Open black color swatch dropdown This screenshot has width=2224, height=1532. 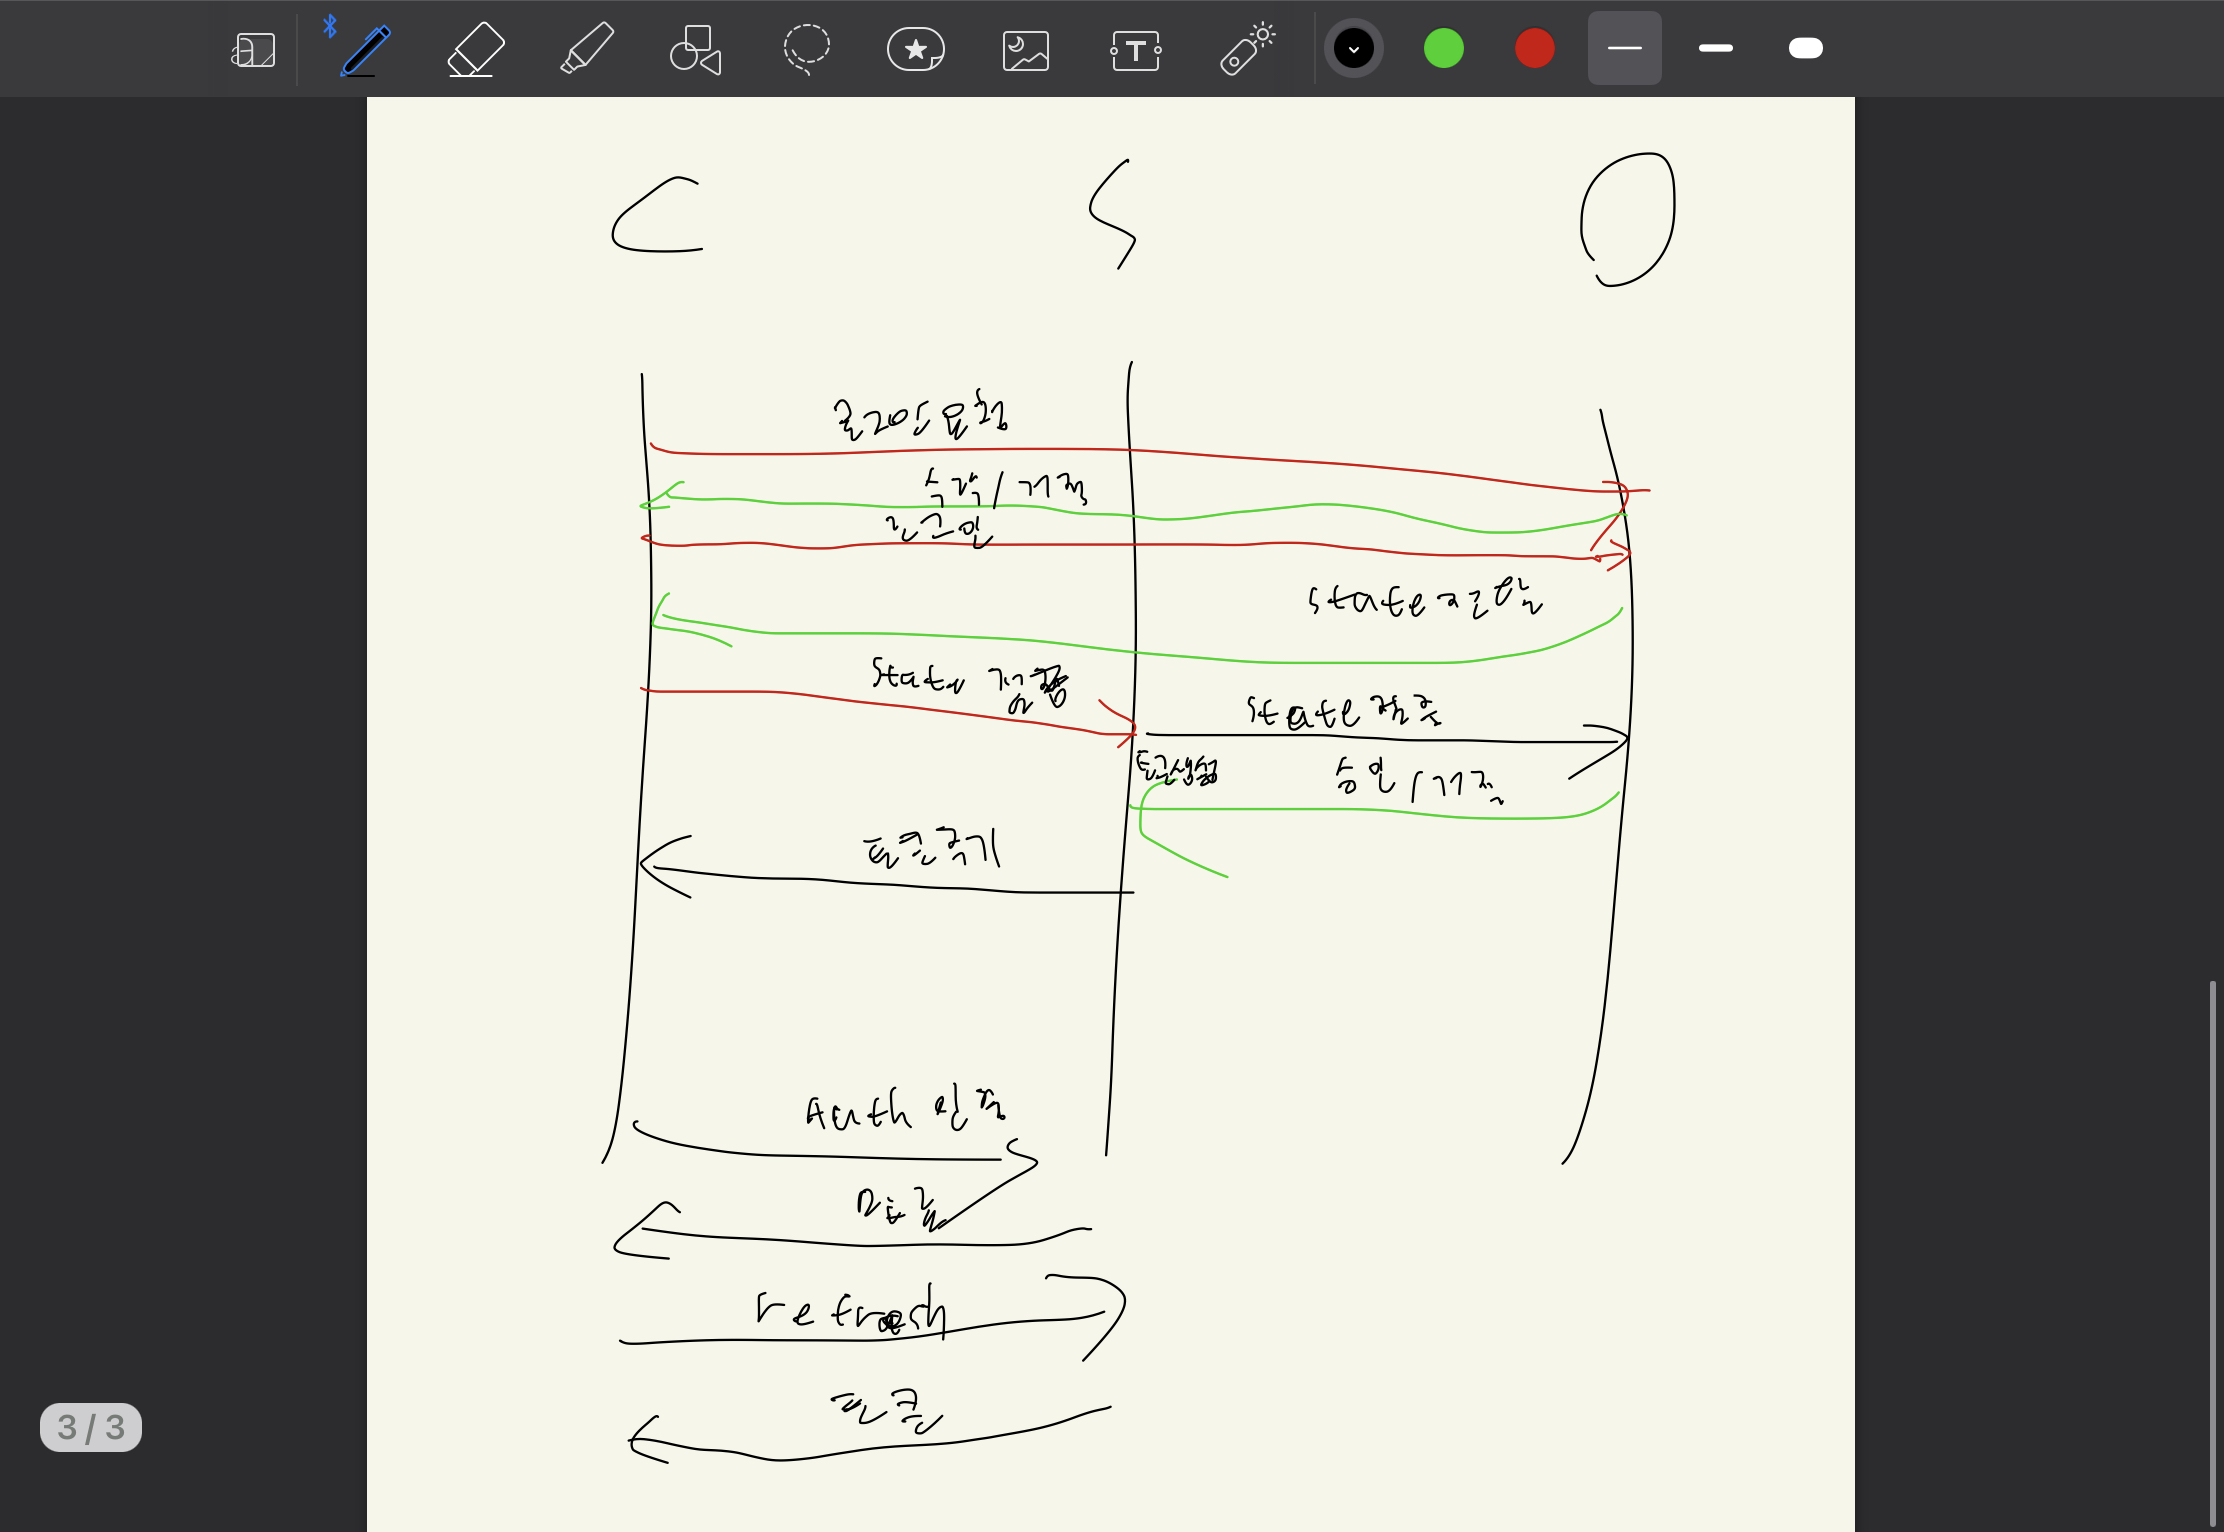[x=1354, y=48]
